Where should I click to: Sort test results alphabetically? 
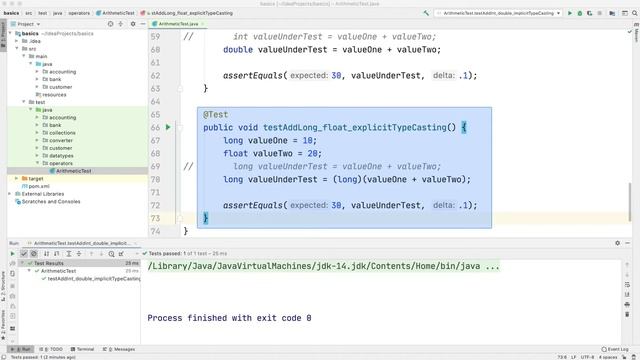tap(46, 253)
